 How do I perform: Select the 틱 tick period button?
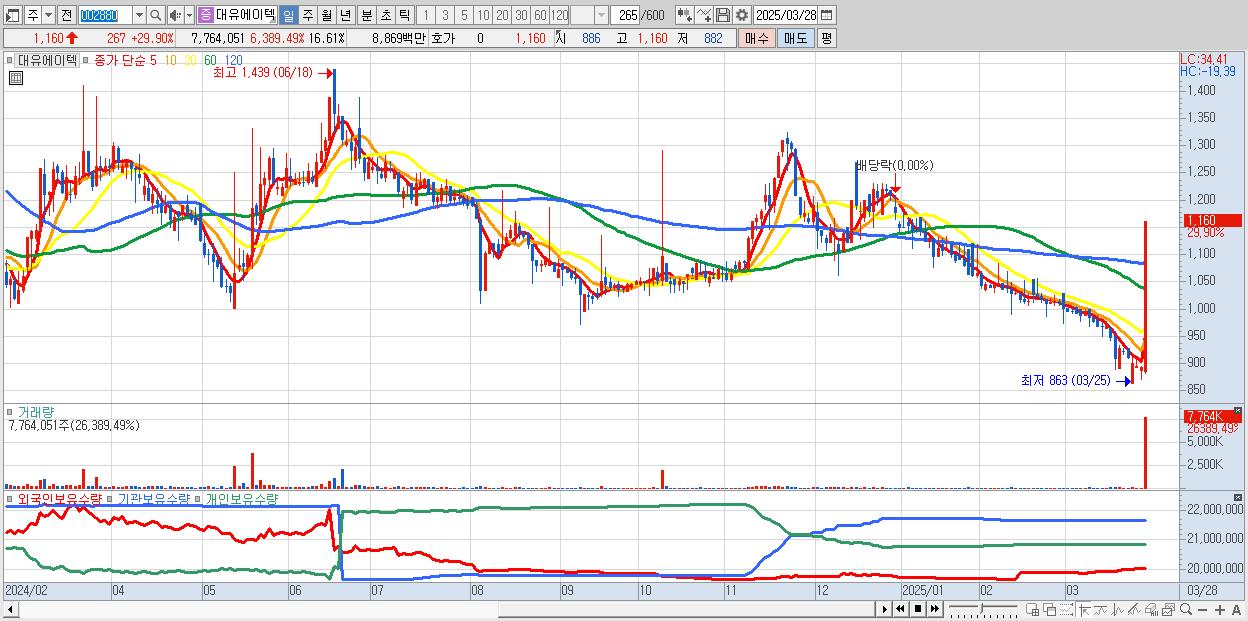[x=404, y=15]
